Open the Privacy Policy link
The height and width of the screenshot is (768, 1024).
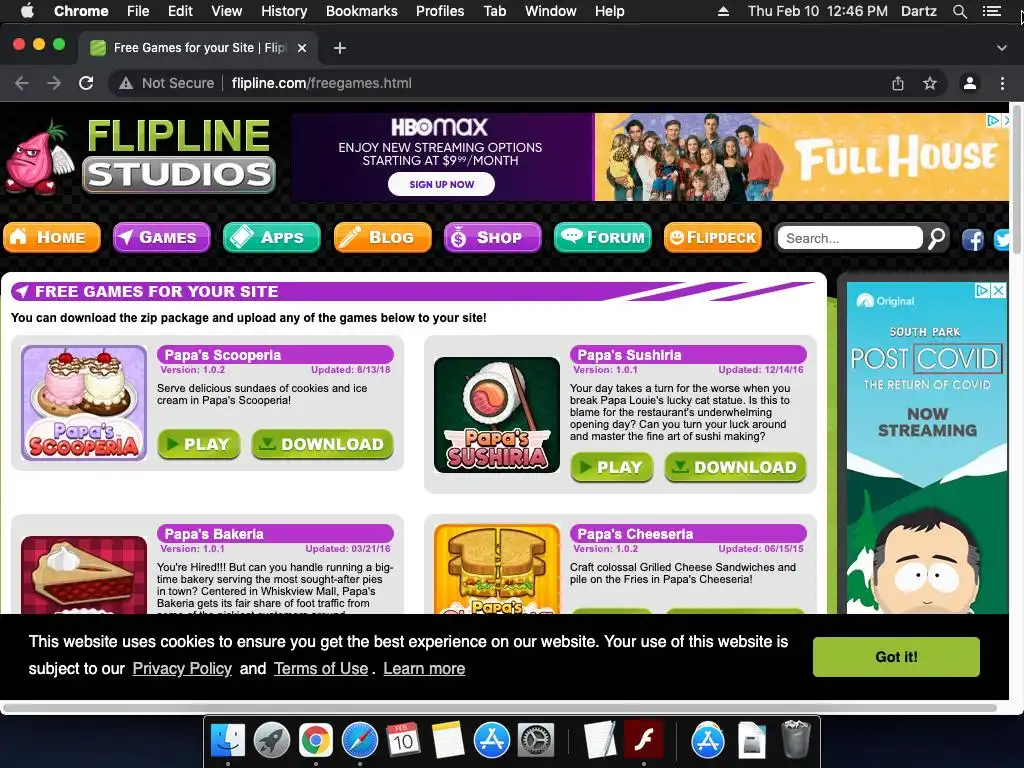click(x=182, y=669)
